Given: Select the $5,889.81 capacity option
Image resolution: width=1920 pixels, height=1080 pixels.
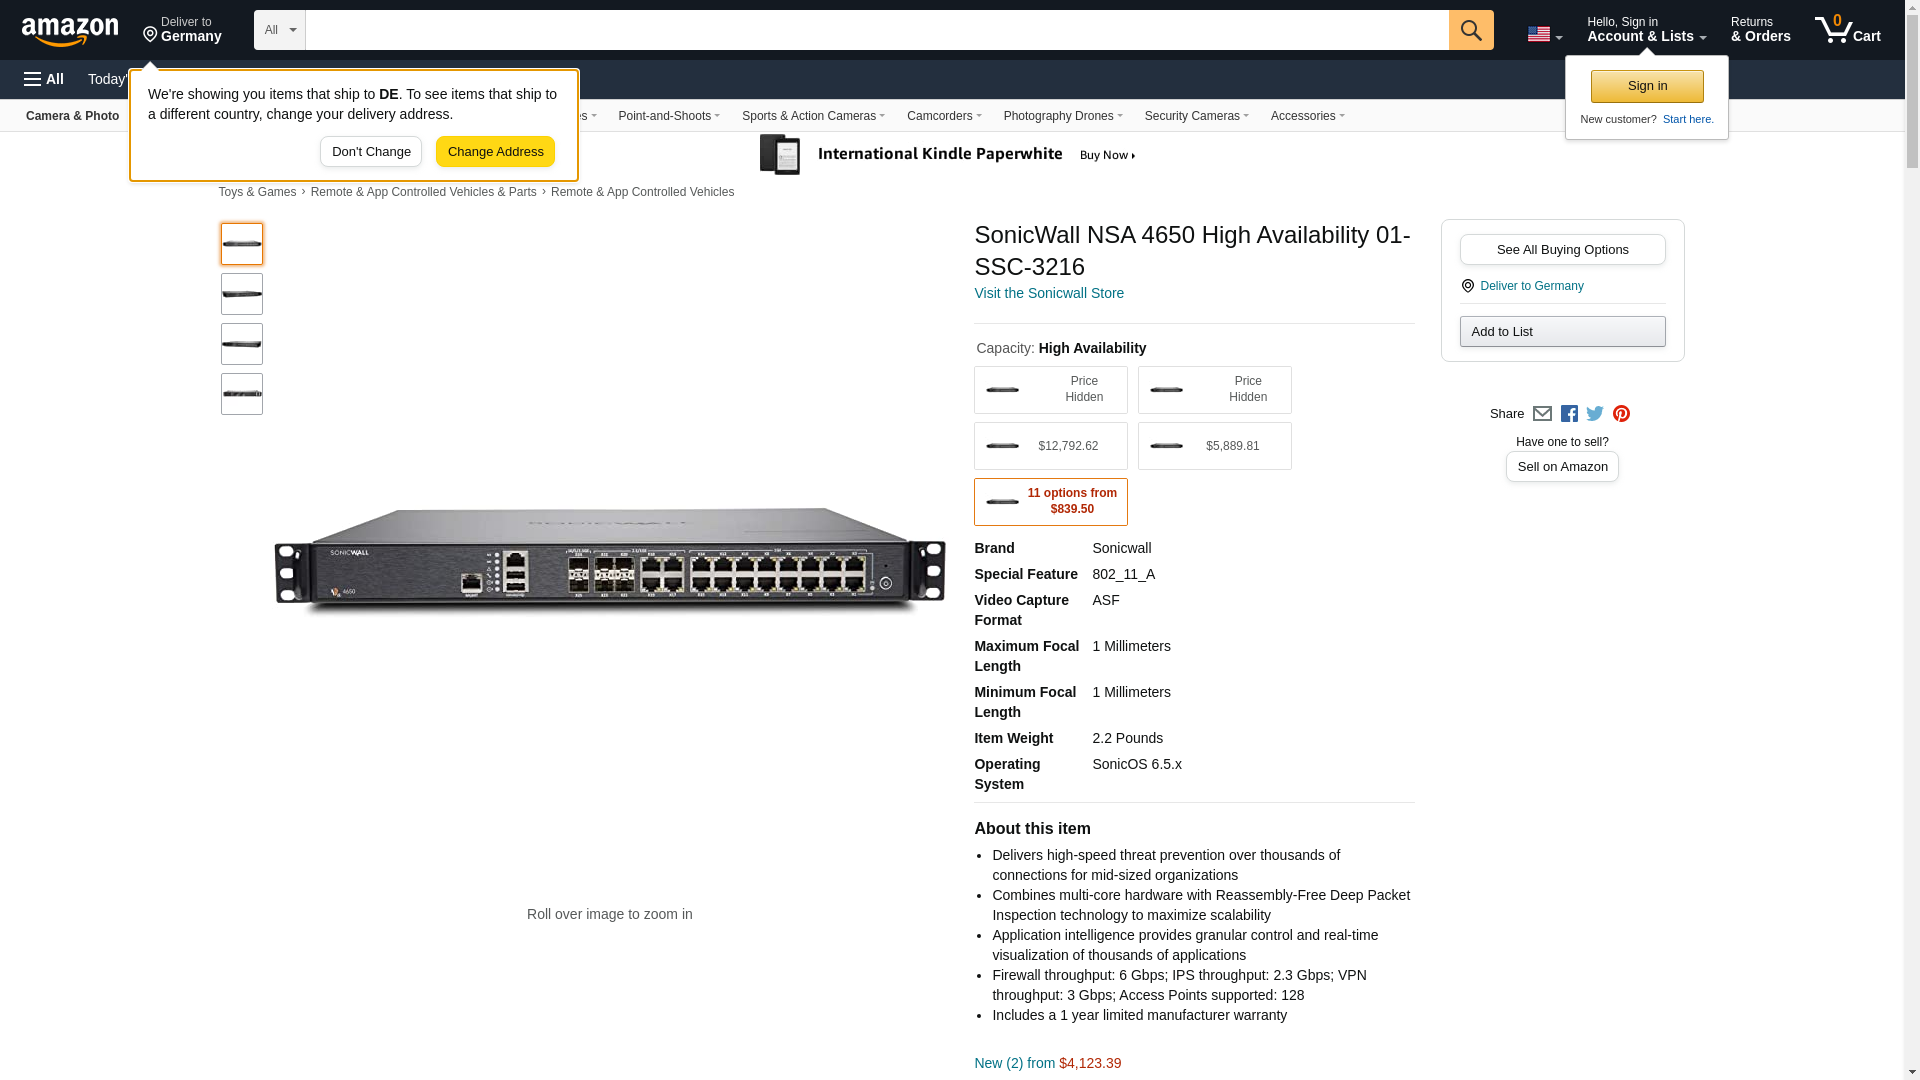Looking at the screenshot, I should [1214, 446].
